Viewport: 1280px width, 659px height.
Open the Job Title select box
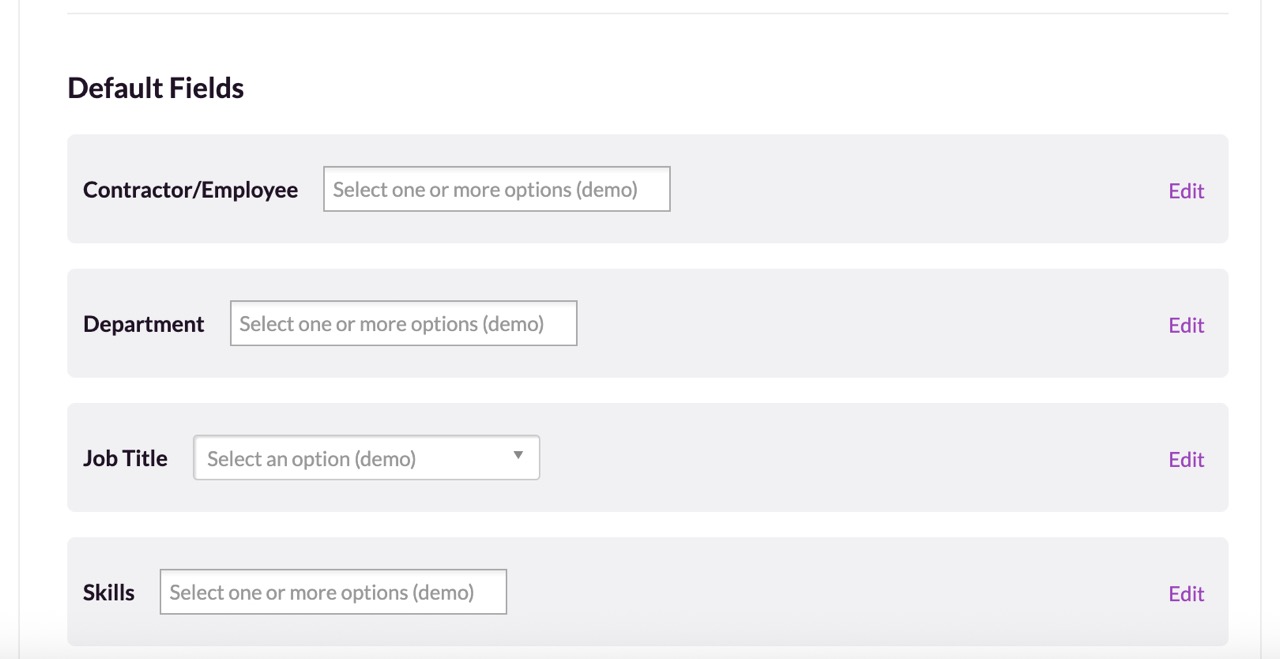pyautogui.click(x=366, y=457)
